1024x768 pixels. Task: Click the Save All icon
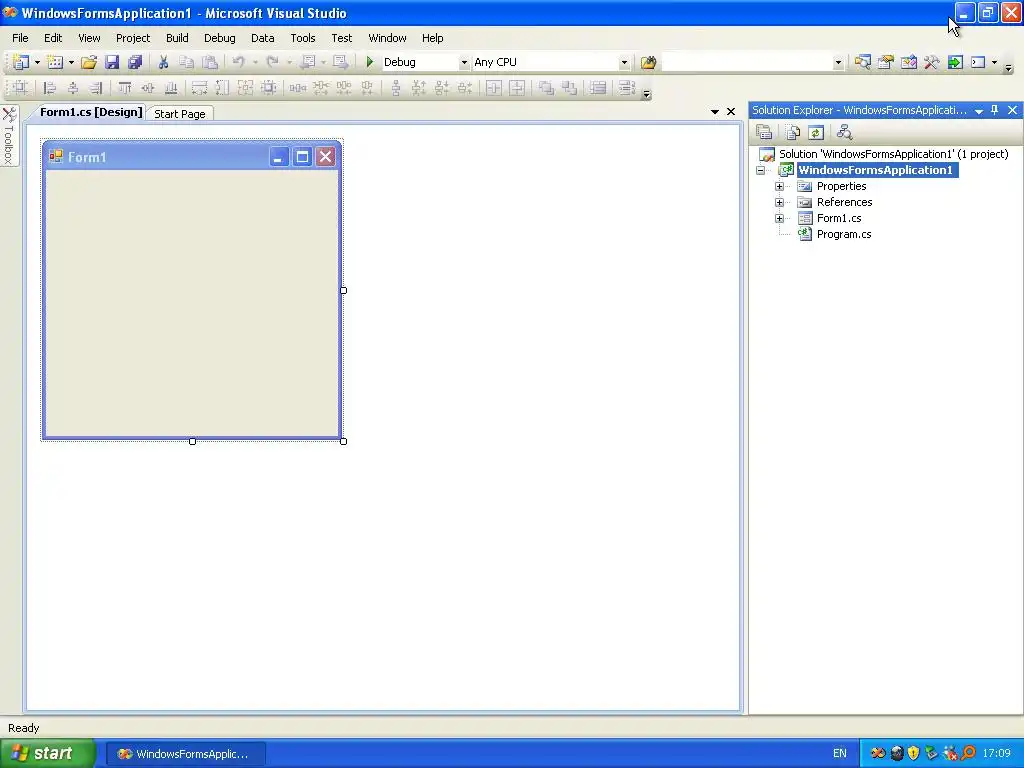(135, 62)
